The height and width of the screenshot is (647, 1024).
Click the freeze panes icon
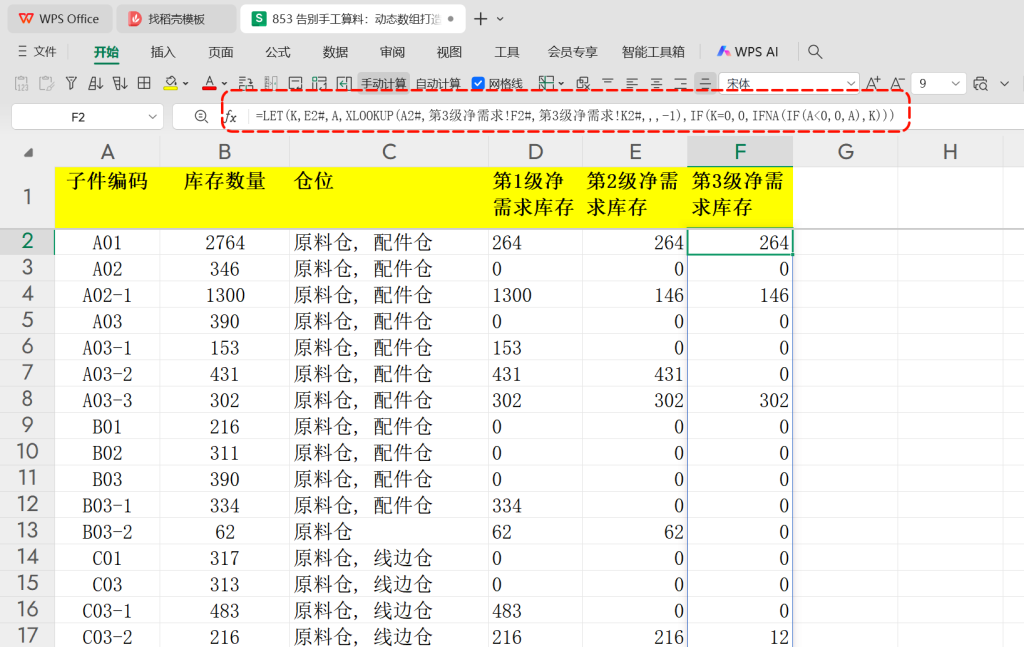coord(546,83)
